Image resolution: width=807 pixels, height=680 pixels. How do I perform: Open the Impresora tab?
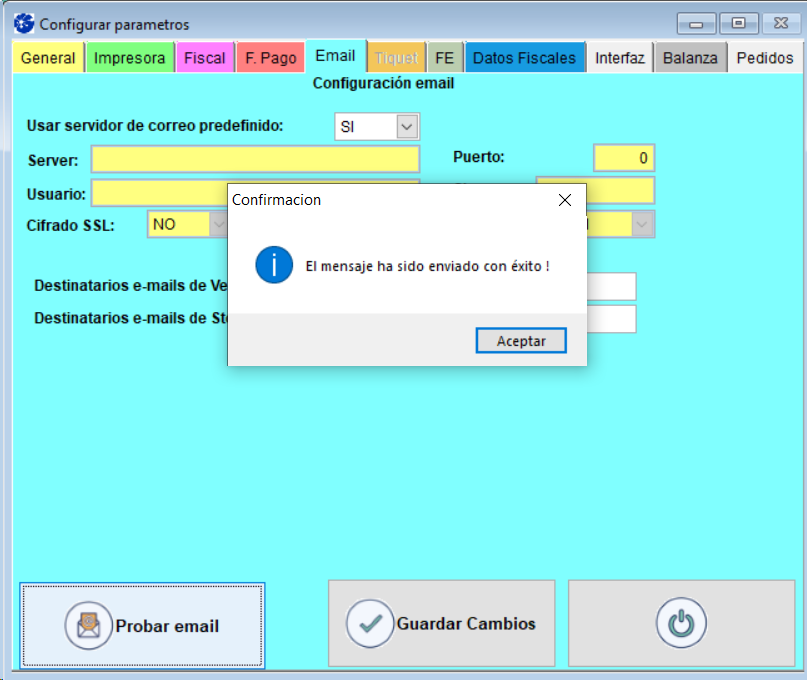[129, 58]
